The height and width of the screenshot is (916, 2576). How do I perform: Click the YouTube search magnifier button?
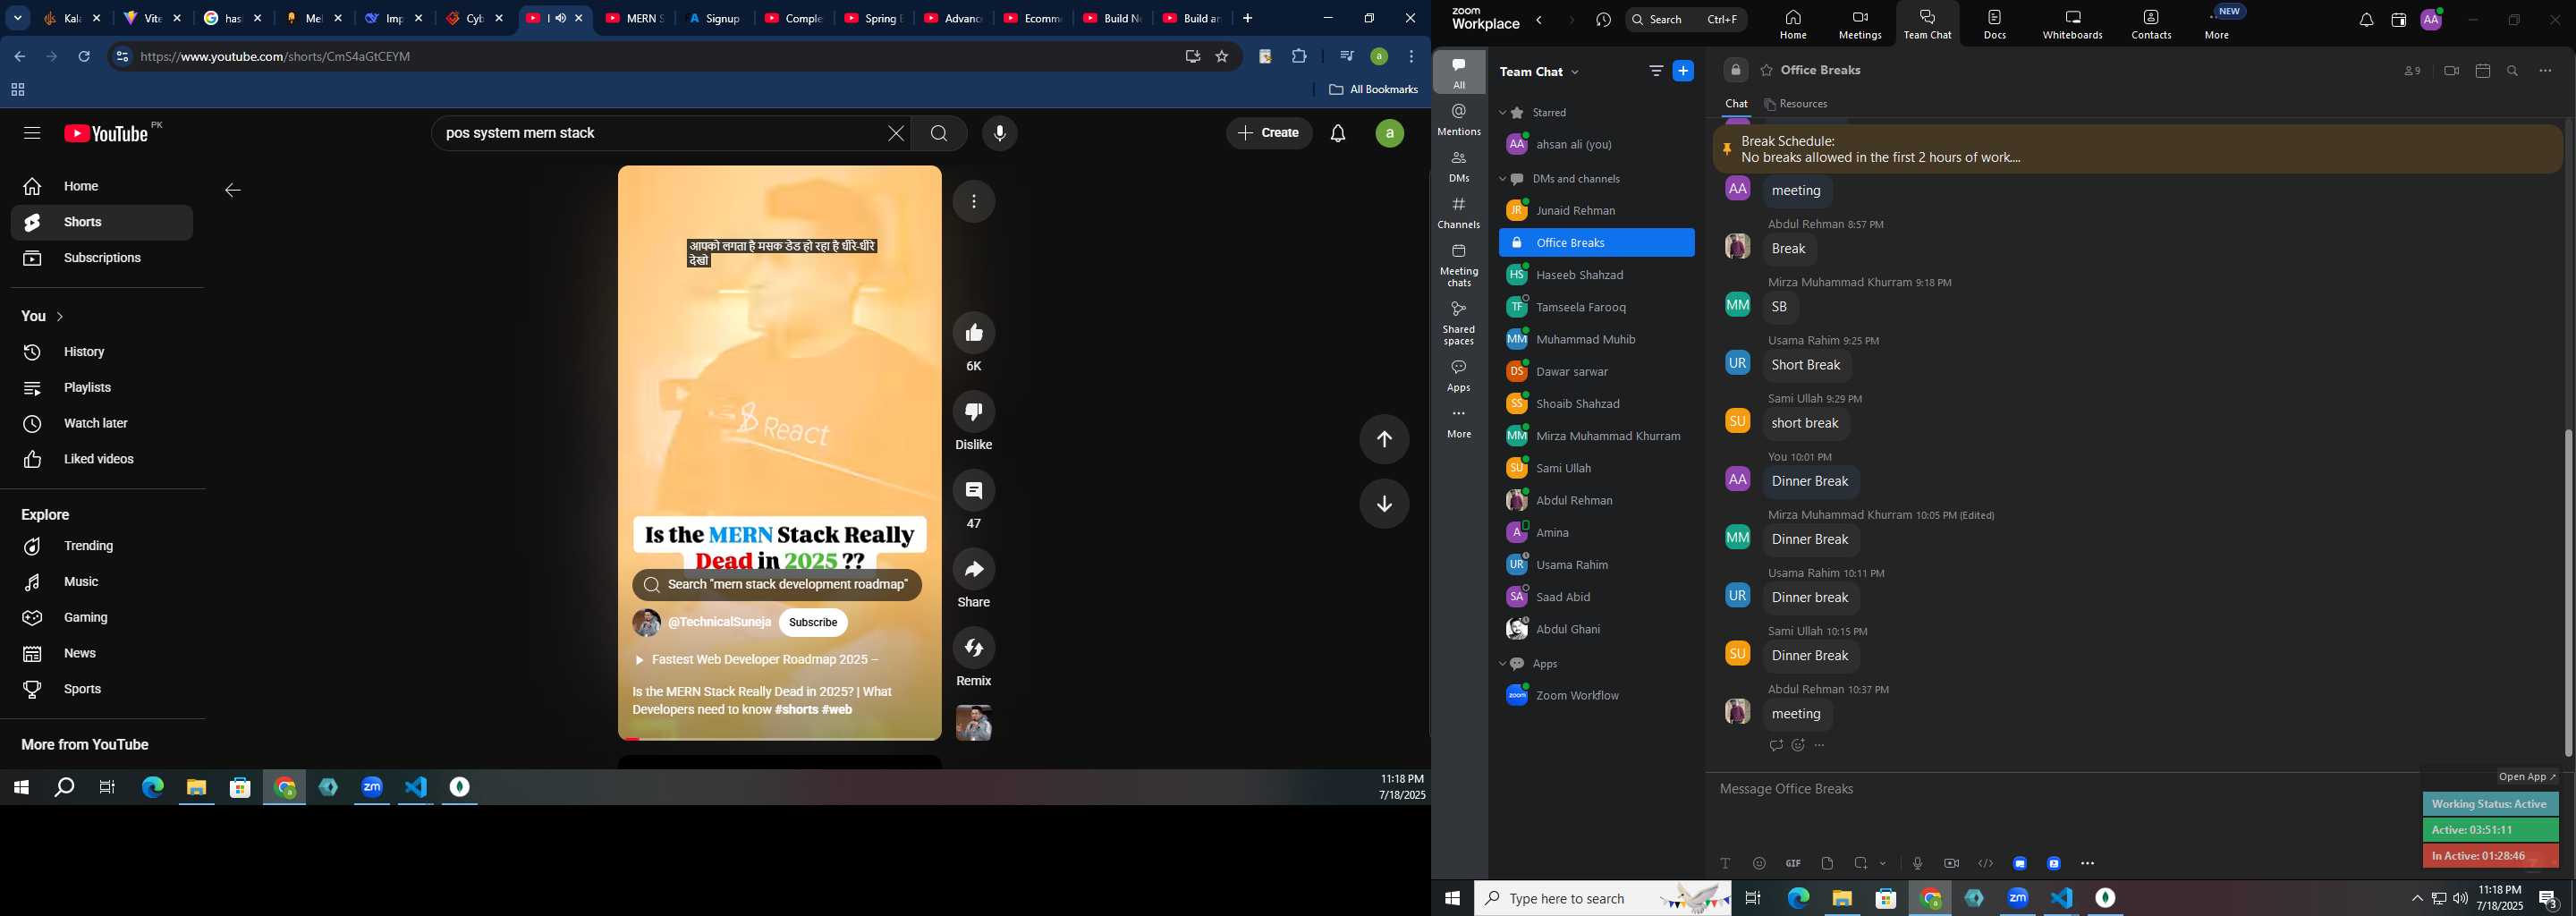click(938, 133)
